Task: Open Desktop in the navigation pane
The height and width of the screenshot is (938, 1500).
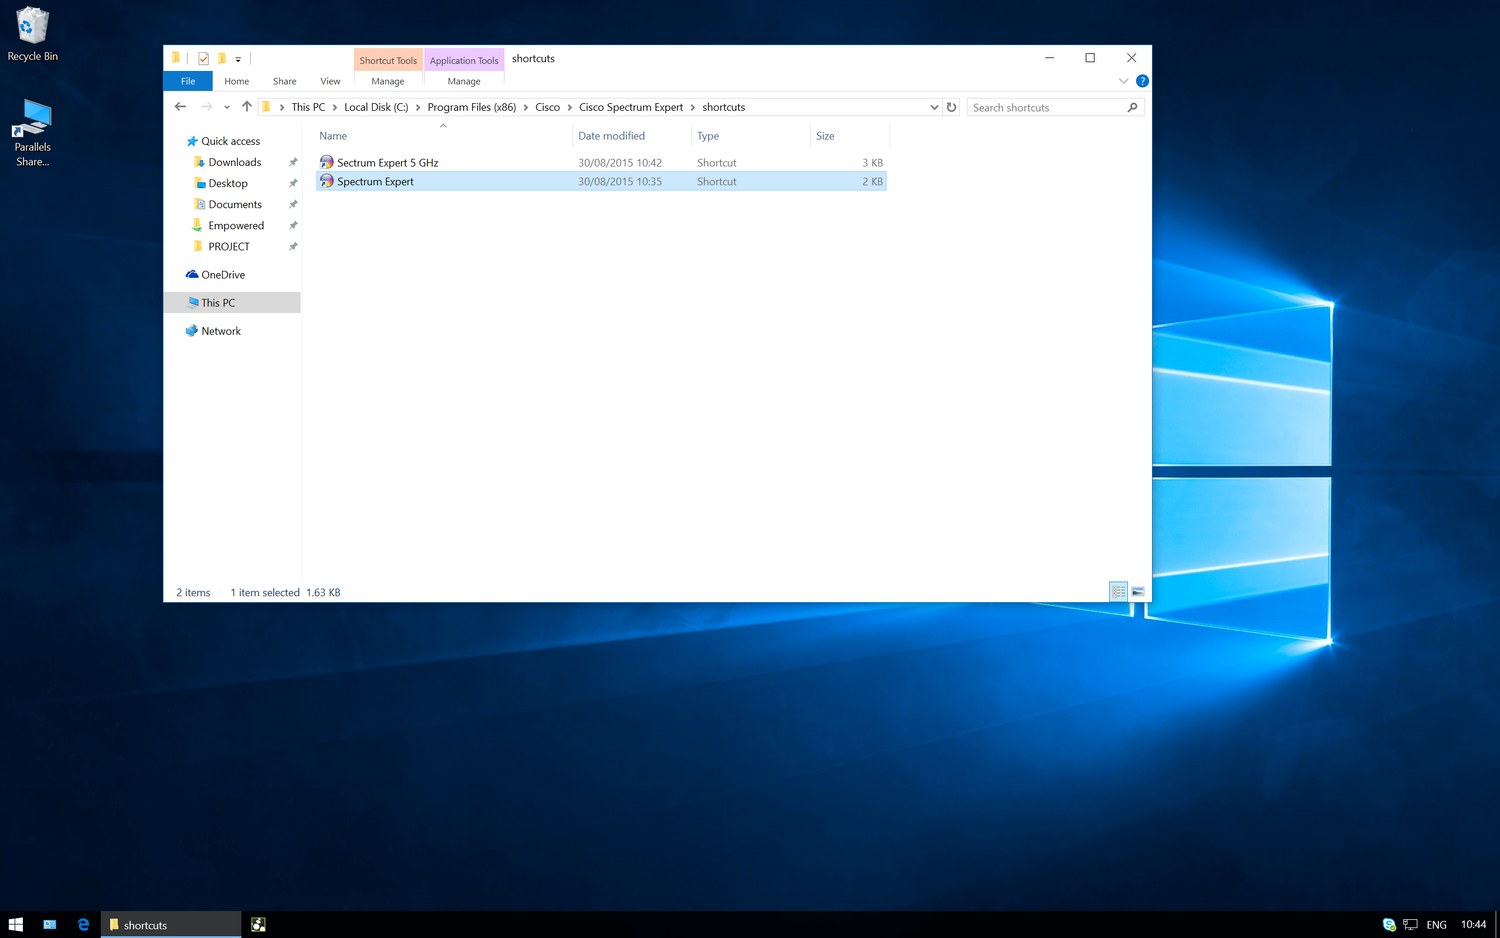Action: tap(227, 183)
